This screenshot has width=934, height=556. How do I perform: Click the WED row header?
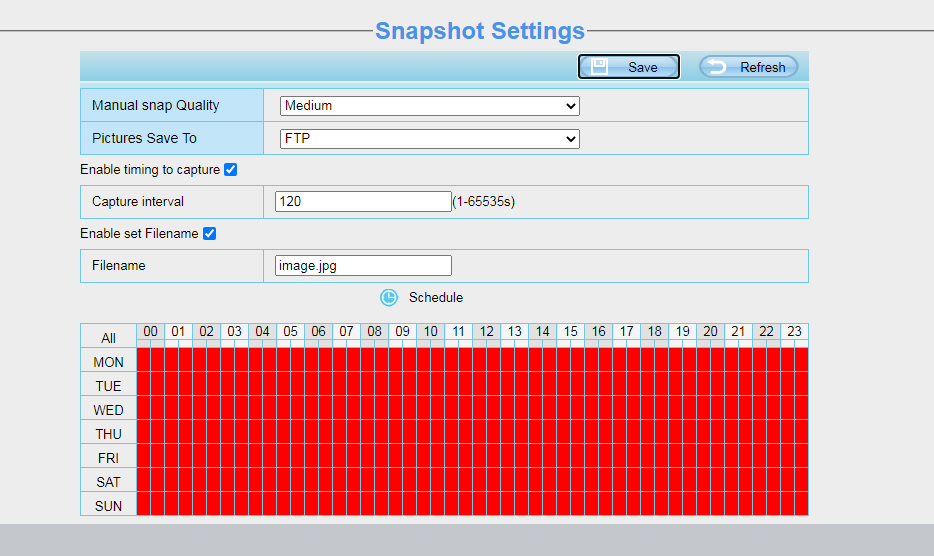108,410
